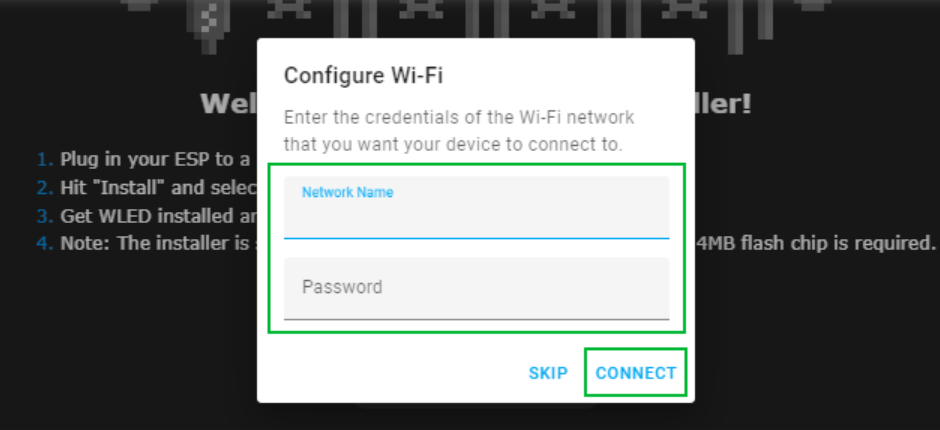Click the partially hidden "Wel" heading

click(227, 103)
